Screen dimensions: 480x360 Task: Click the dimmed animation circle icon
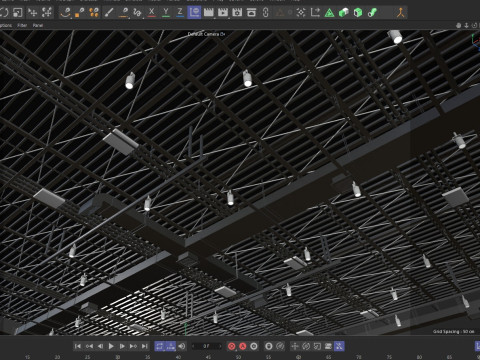coord(280,346)
